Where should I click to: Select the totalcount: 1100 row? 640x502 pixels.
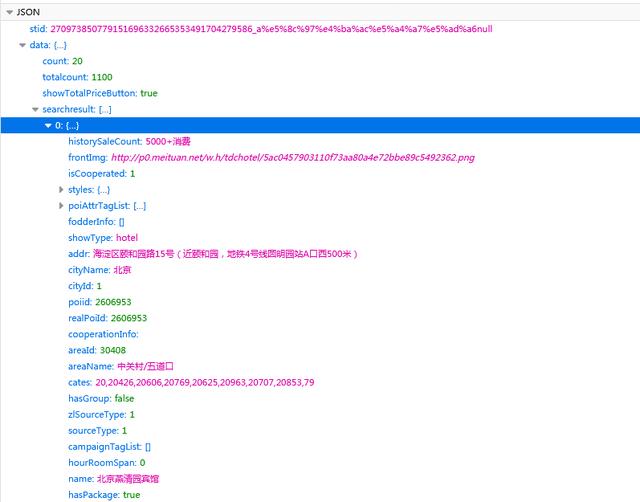(320, 77)
